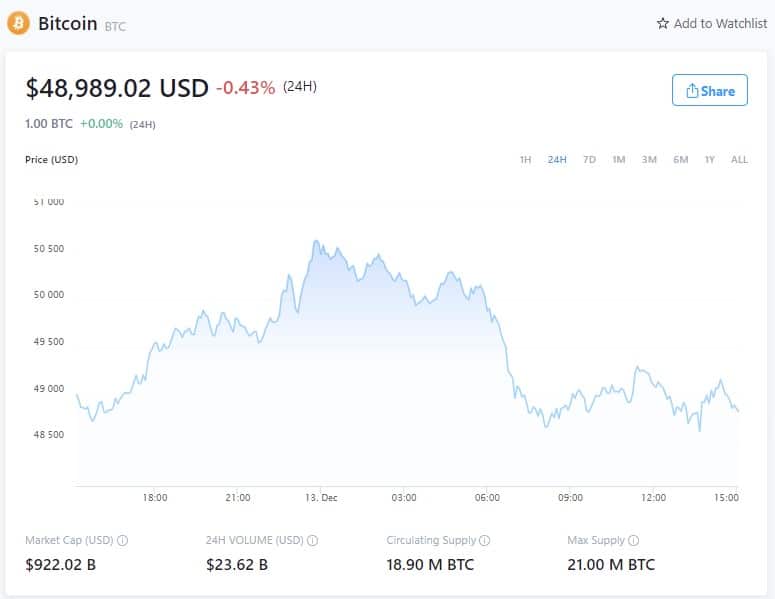Screen dimensions: 775x599
Task: Click the 12:00 time axis label
Action: click(x=653, y=498)
